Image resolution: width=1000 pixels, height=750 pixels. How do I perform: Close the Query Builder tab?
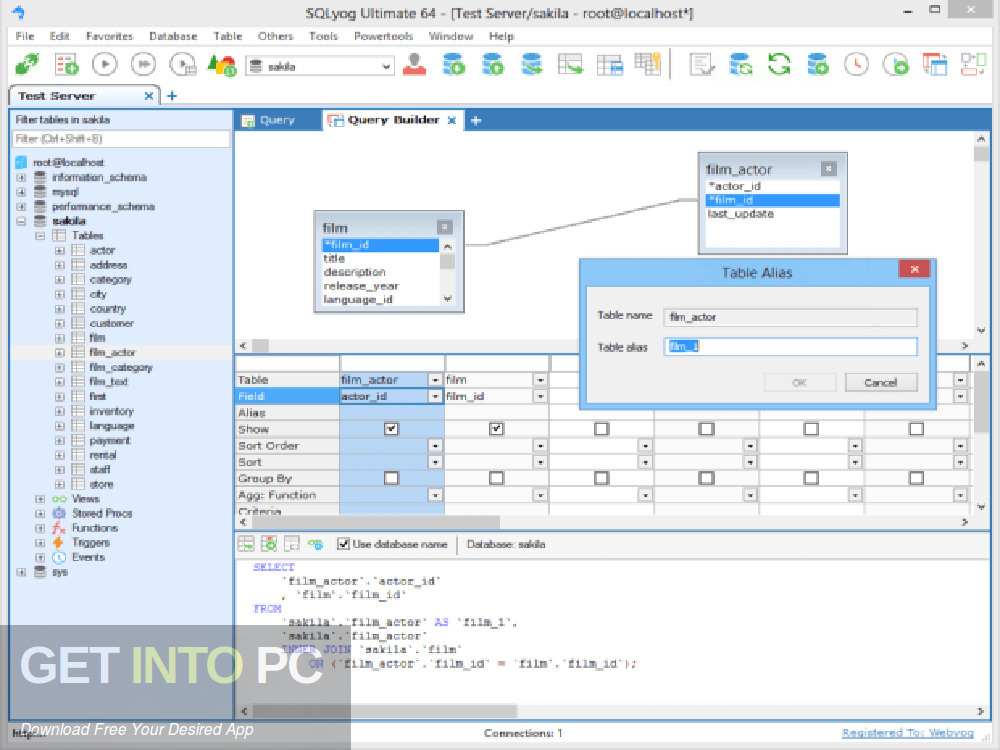pos(452,121)
